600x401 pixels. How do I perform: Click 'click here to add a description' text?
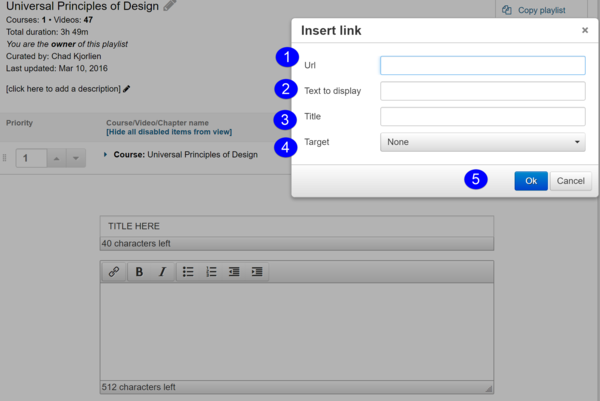(63, 89)
